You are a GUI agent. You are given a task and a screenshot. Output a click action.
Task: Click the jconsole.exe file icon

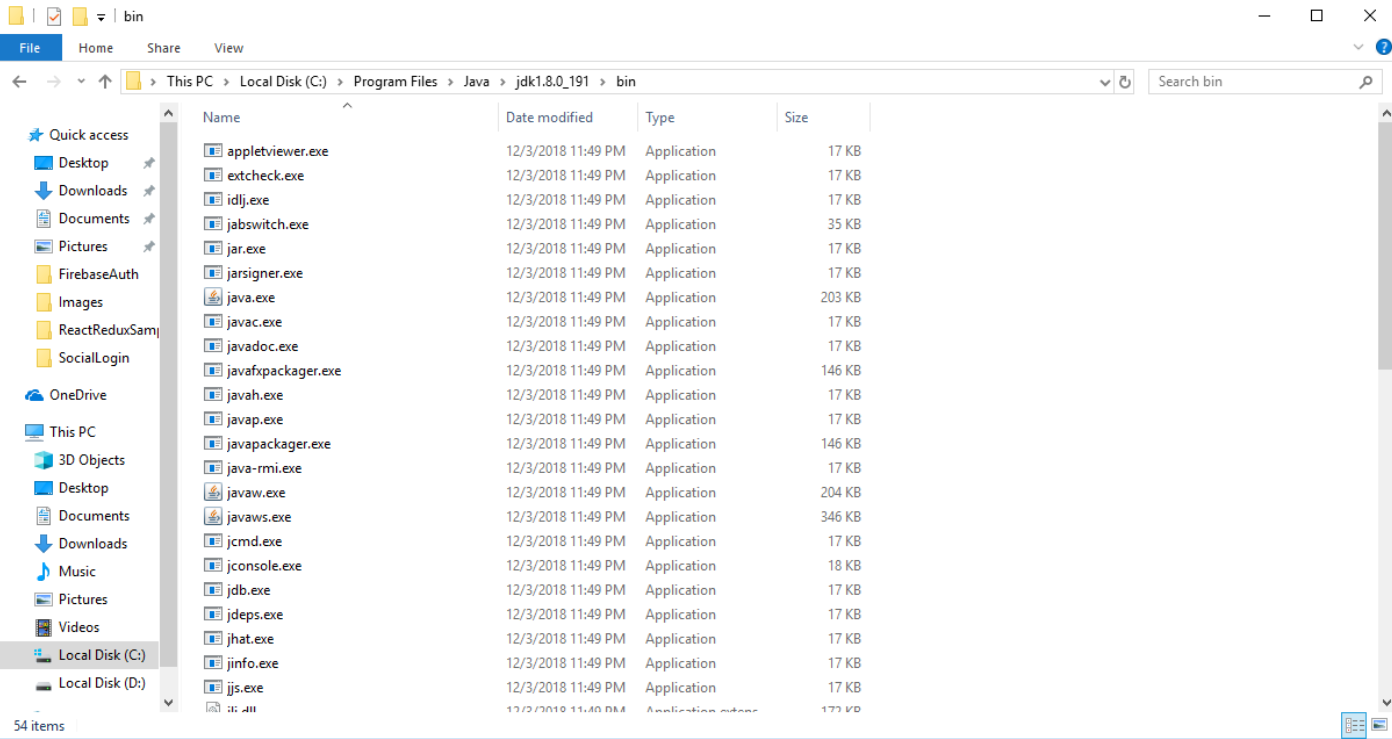212,566
